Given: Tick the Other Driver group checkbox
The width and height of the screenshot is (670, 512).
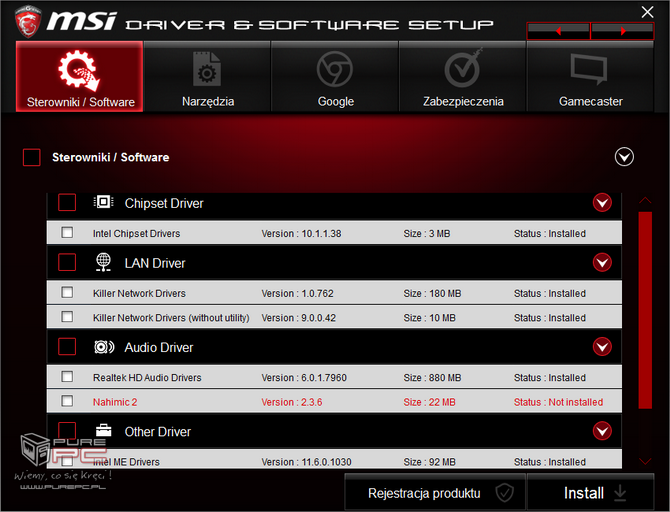Looking at the screenshot, I should click(67, 430).
